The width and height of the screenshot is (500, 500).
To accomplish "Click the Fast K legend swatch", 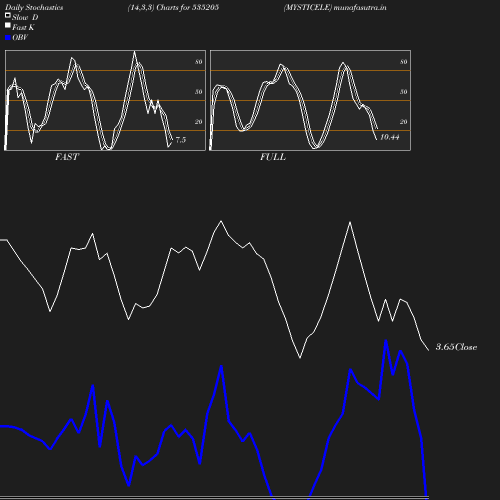I will tap(8, 25).
